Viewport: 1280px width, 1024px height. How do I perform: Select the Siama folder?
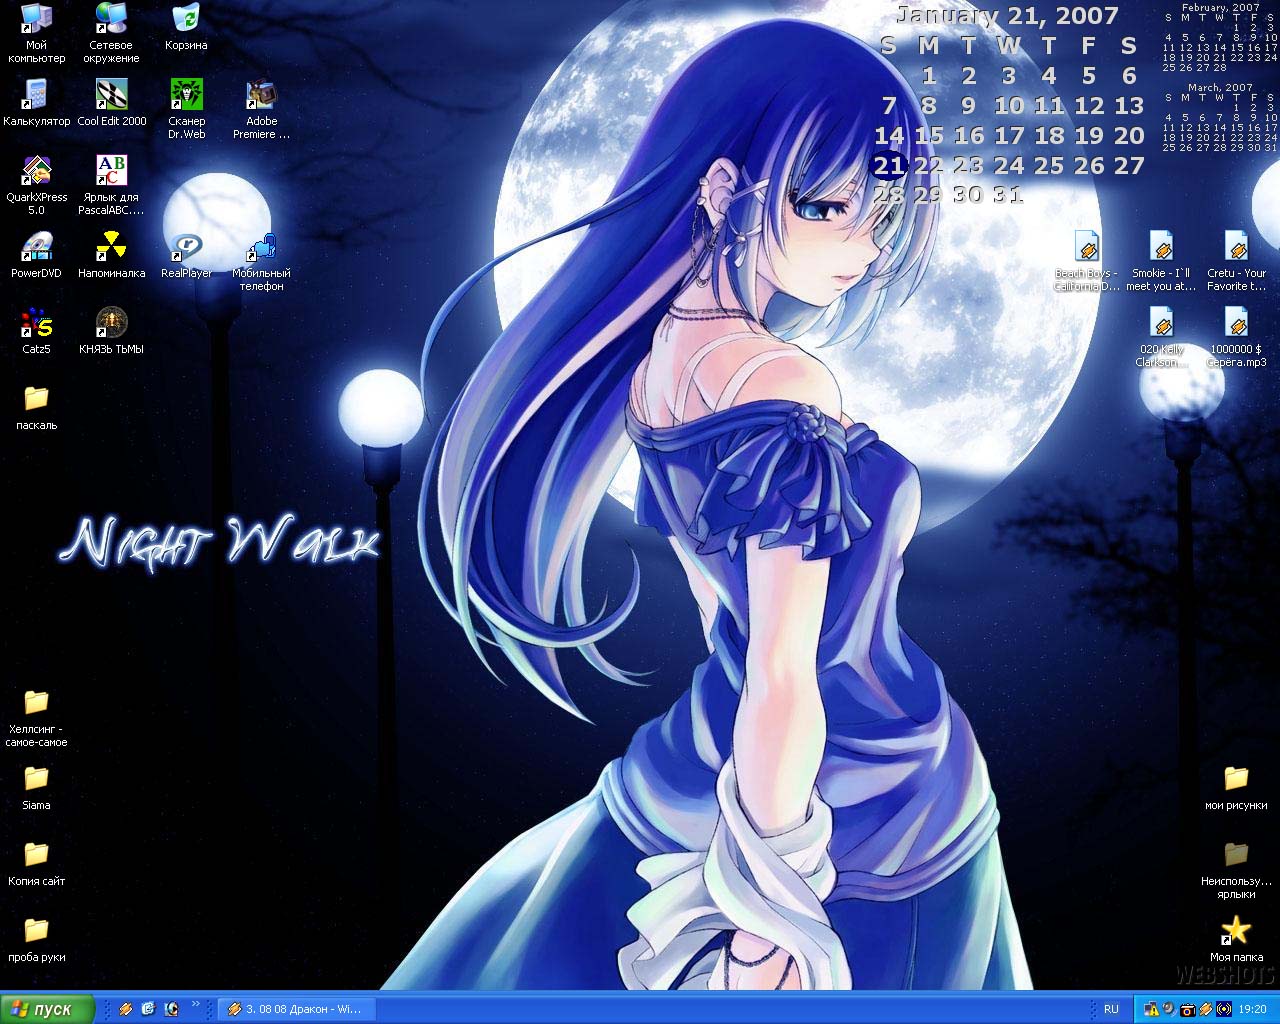36,787
